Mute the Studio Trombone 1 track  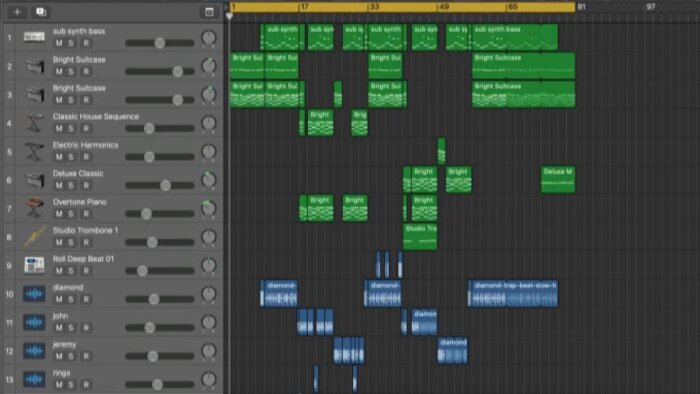pyautogui.click(x=58, y=243)
